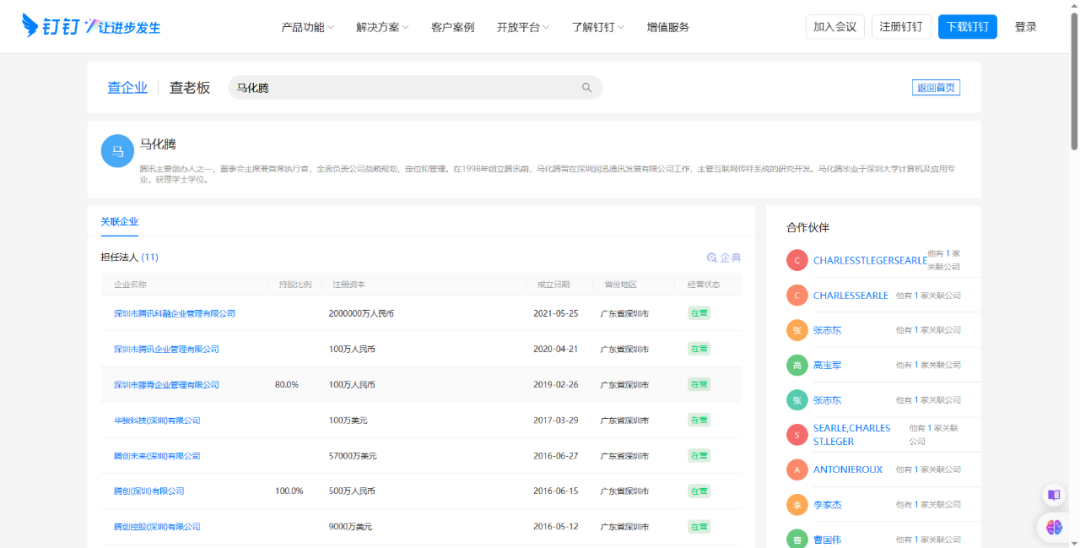Click the green 高 avatar for 高宝军

797,365
